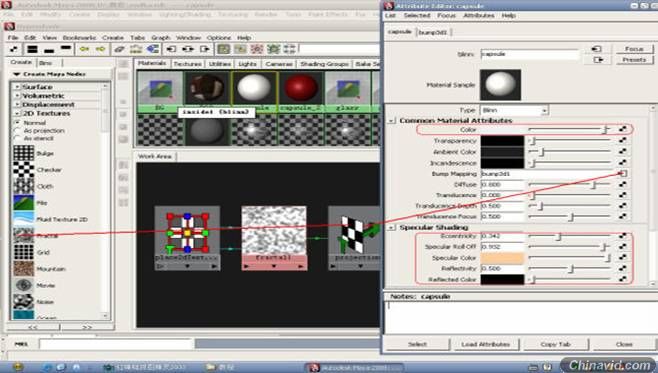Select the Bulge texture icon
This screenshot has width=658, height=373.
(24, 153)
